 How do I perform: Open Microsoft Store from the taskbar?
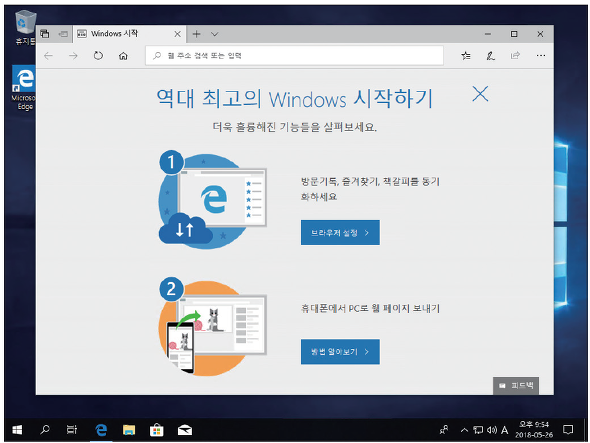[157, 429]
